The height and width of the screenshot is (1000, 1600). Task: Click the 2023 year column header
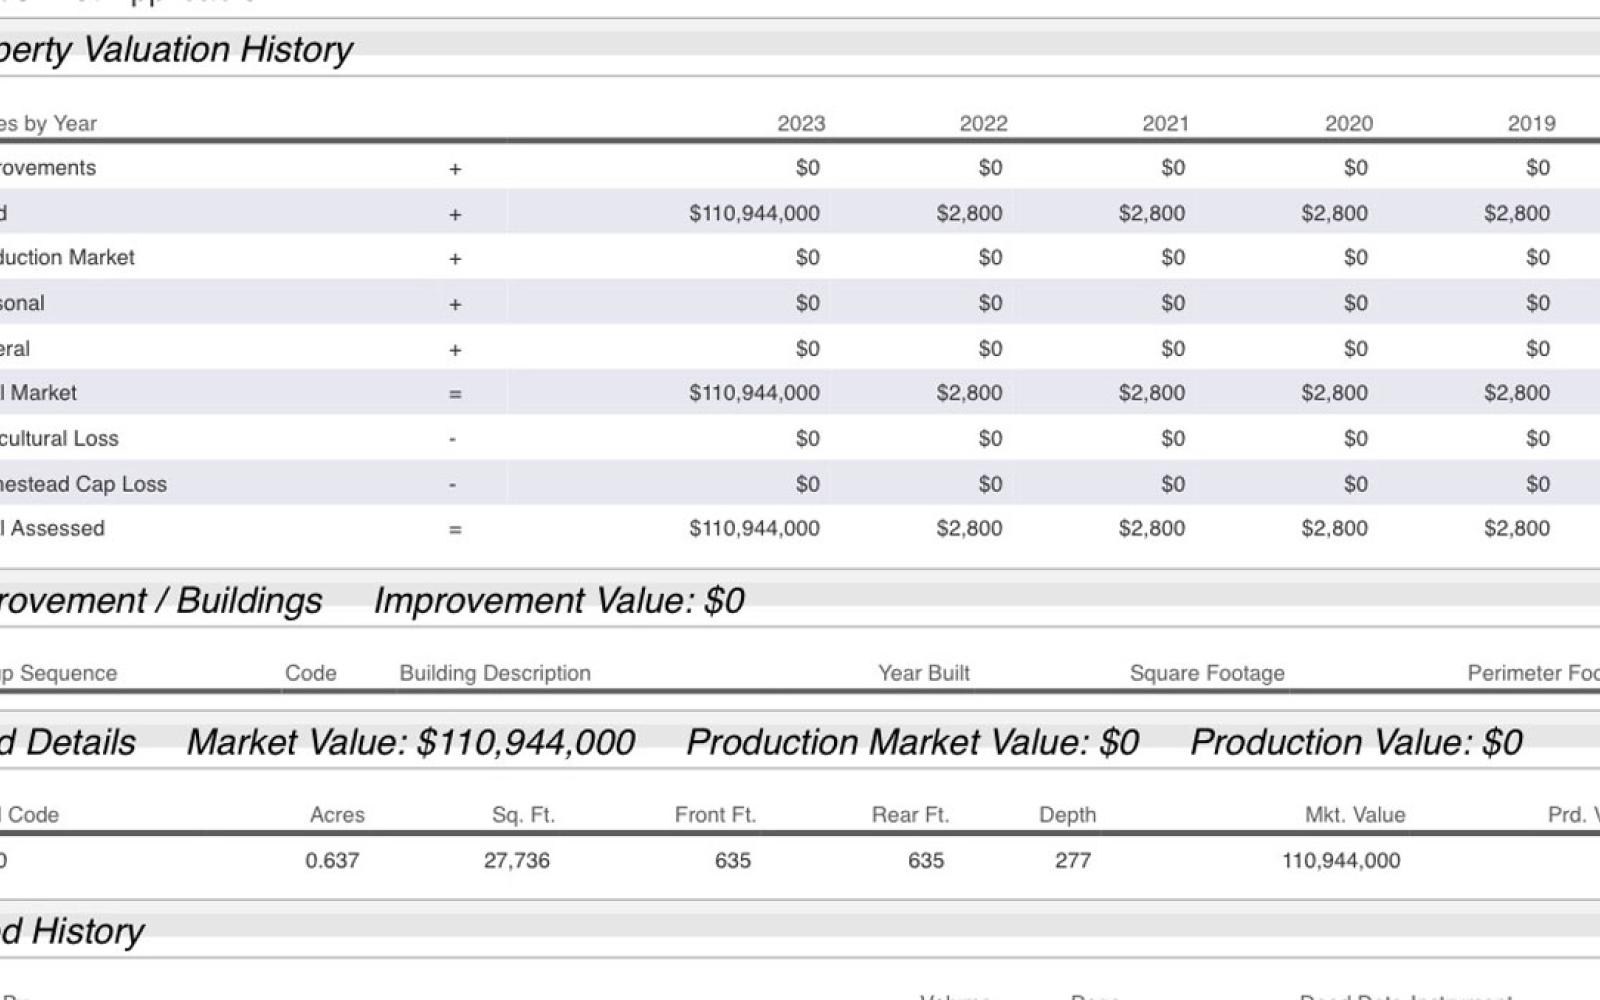point(801,123)
